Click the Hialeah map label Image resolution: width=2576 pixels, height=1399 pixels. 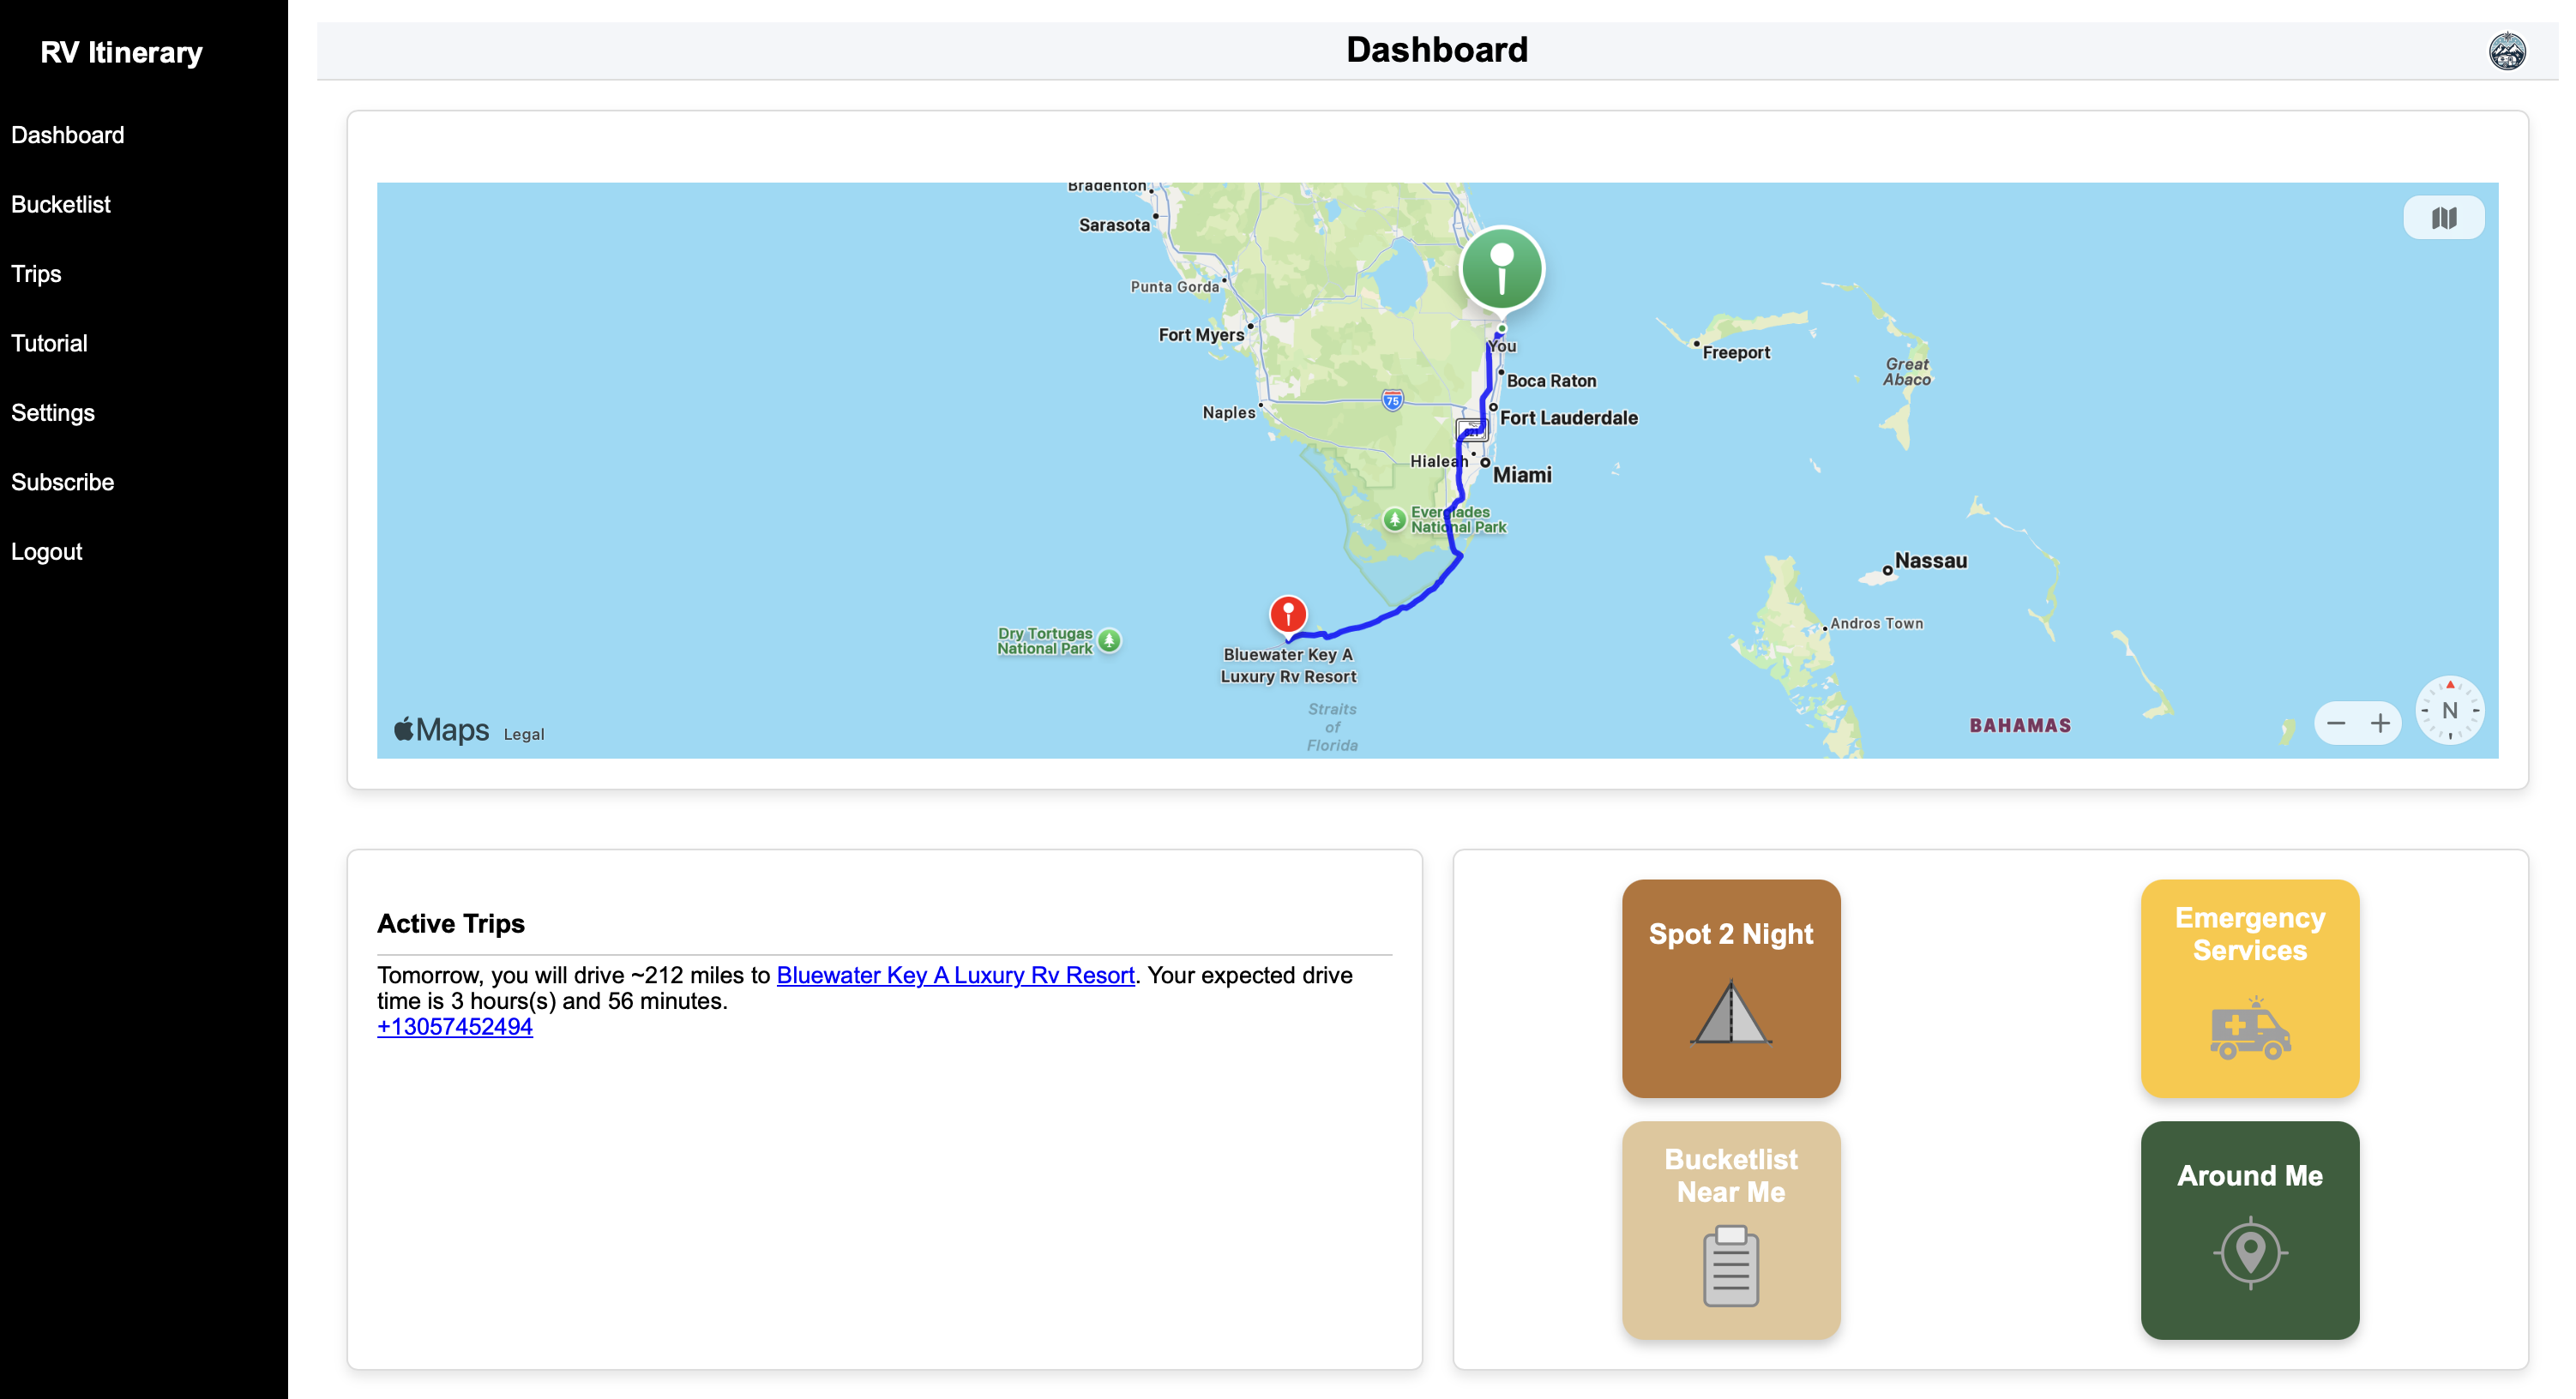1439,462
